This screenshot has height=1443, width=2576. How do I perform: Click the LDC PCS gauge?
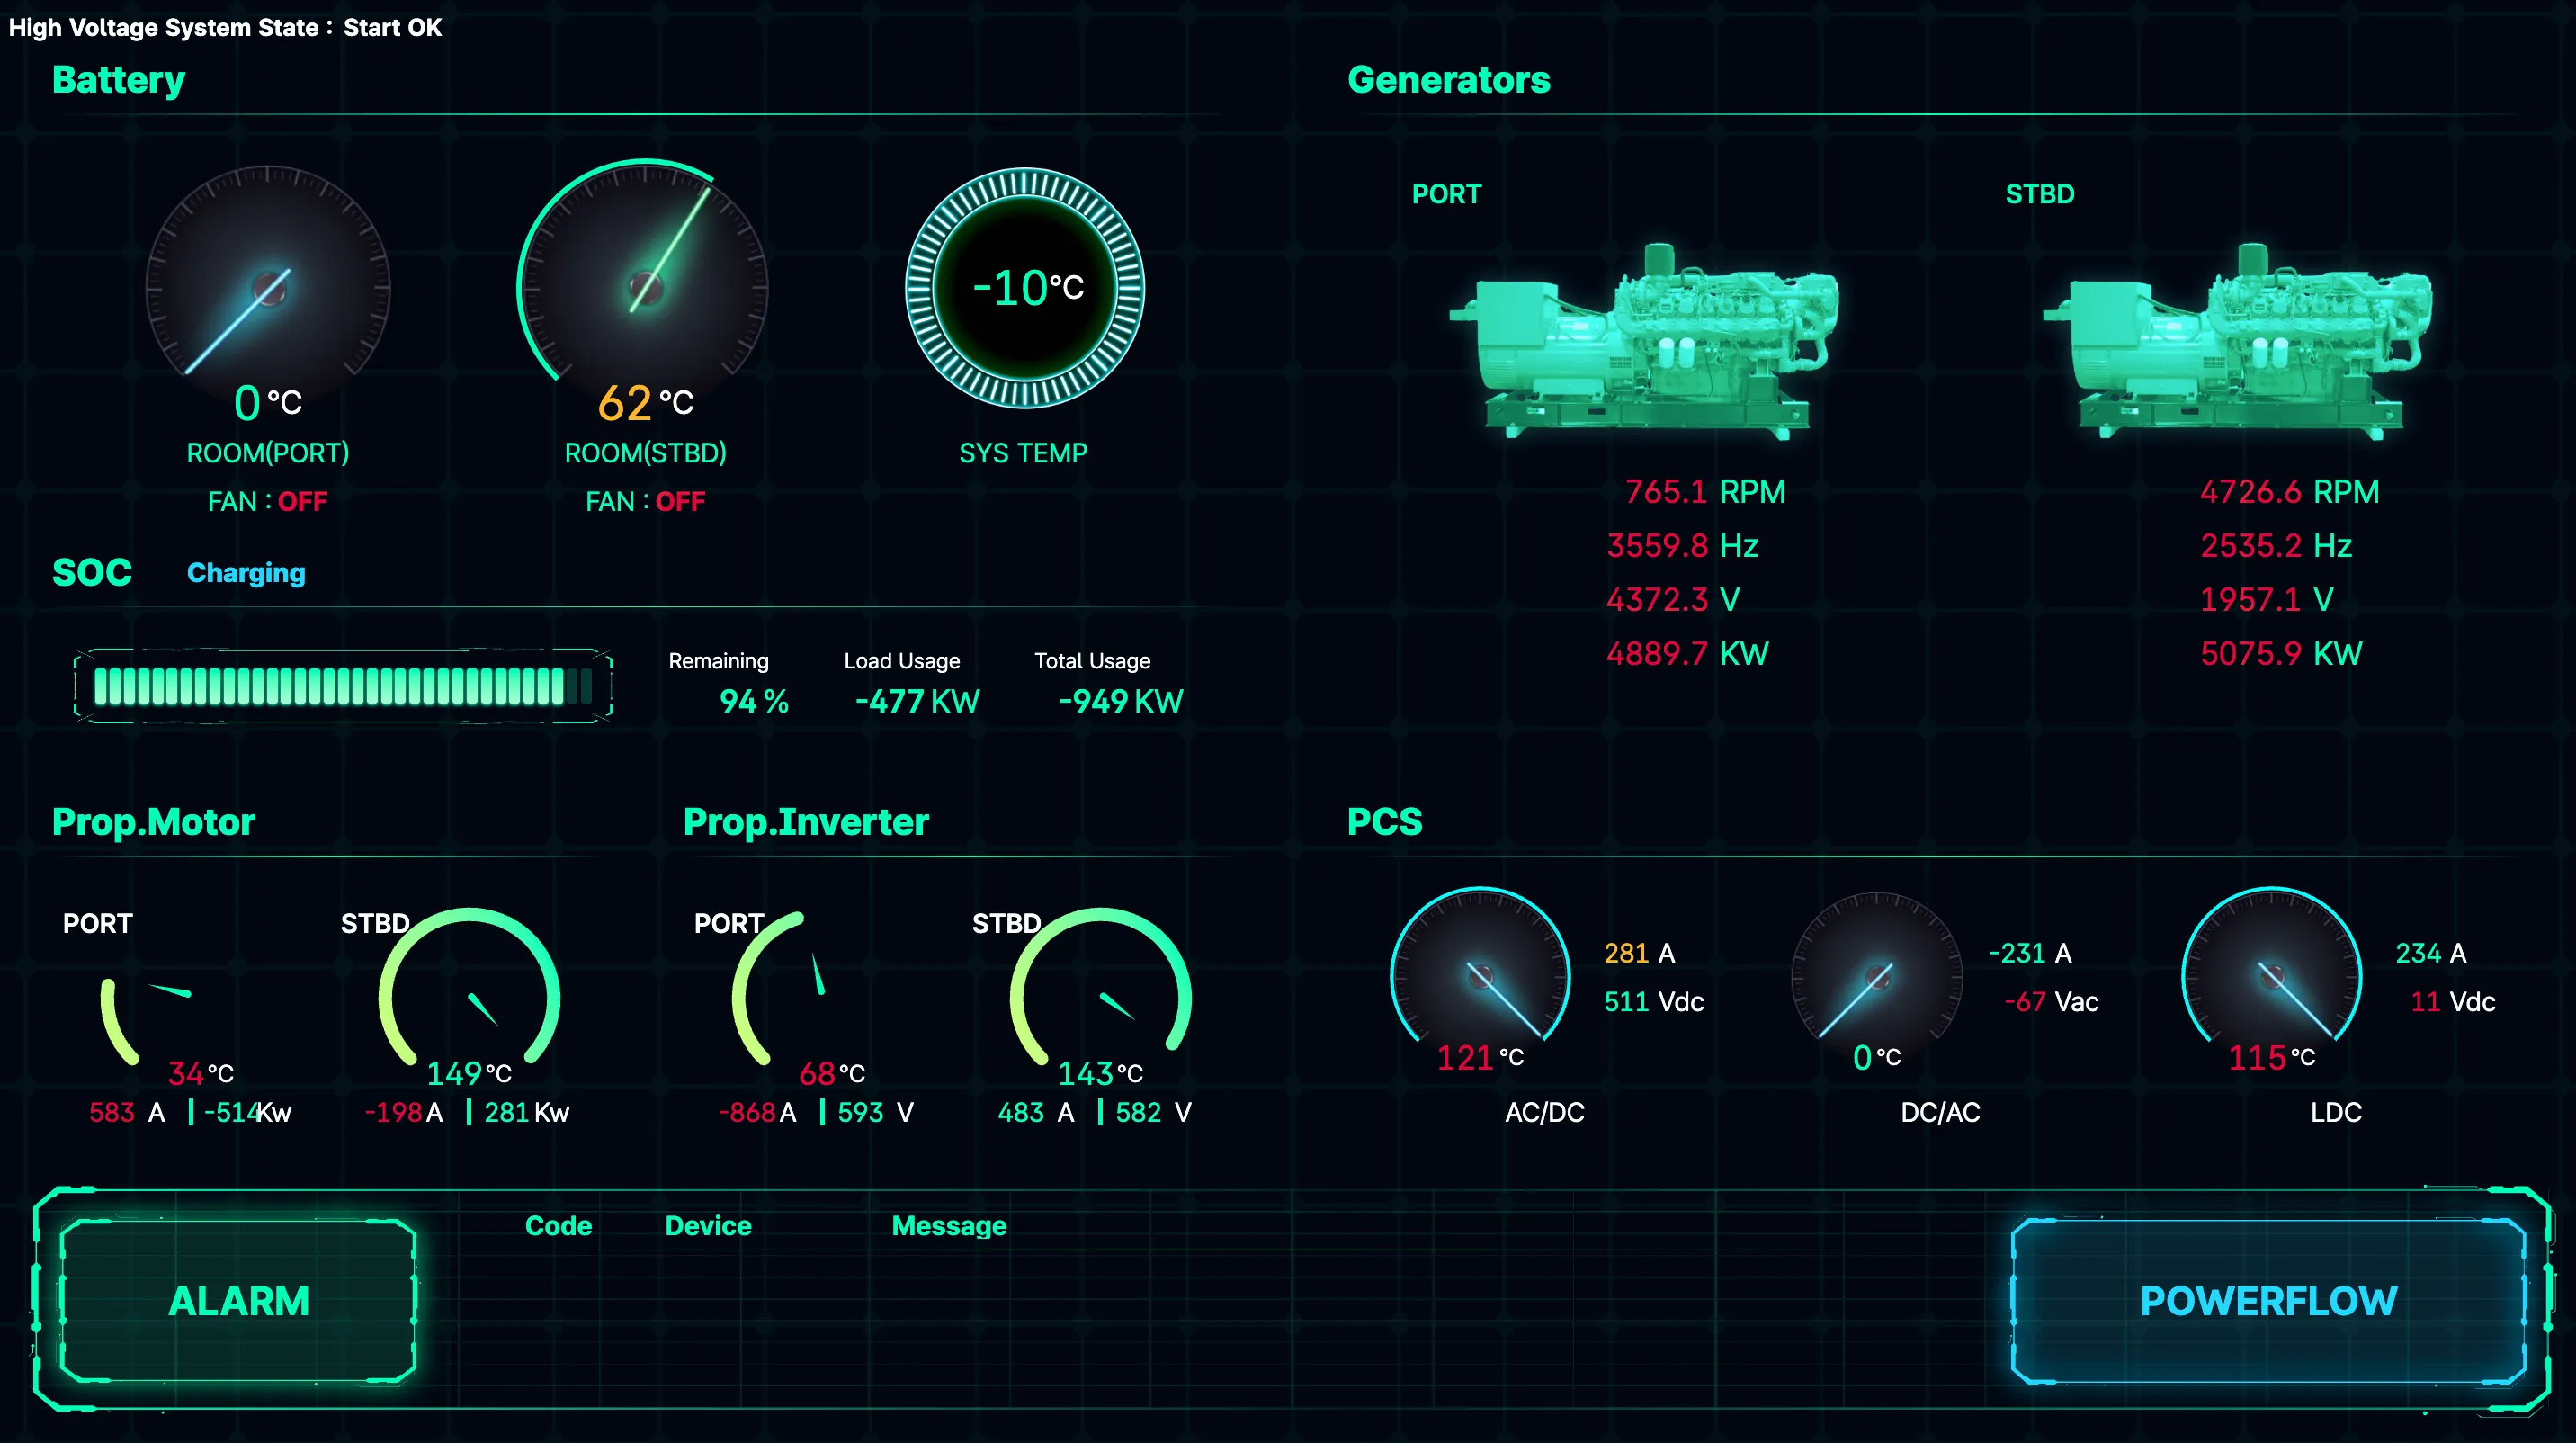[2271, 975]
